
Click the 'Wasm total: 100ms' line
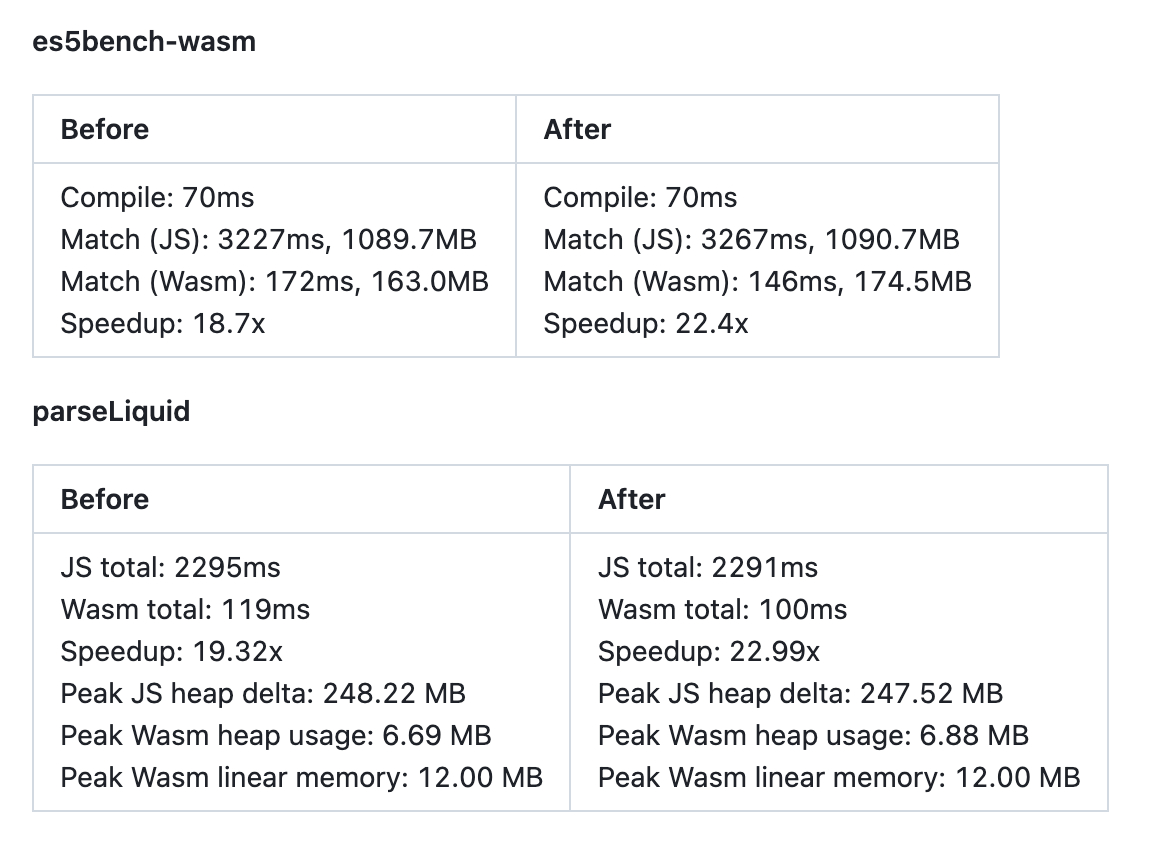(722, 610)
